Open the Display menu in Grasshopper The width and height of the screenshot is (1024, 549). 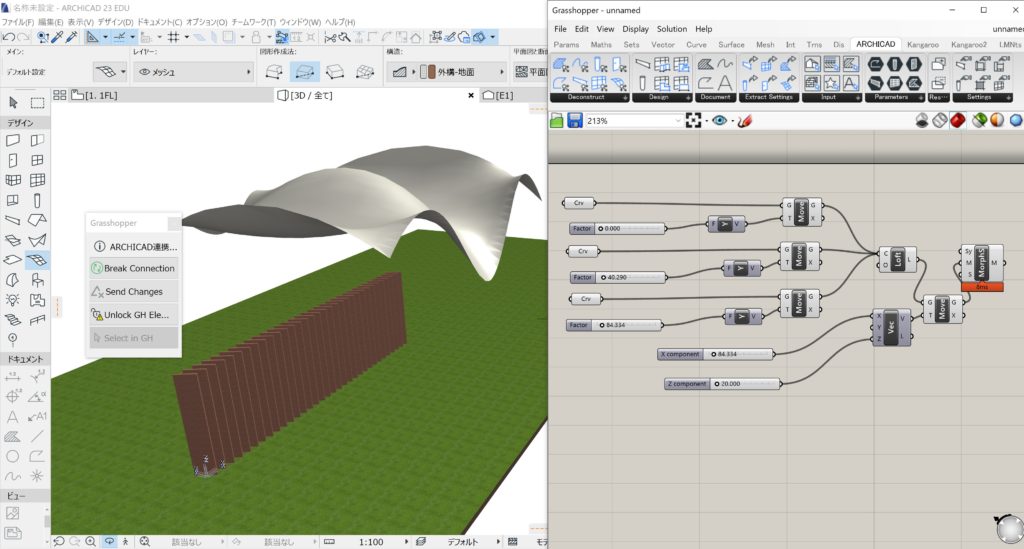pos(635,29)
